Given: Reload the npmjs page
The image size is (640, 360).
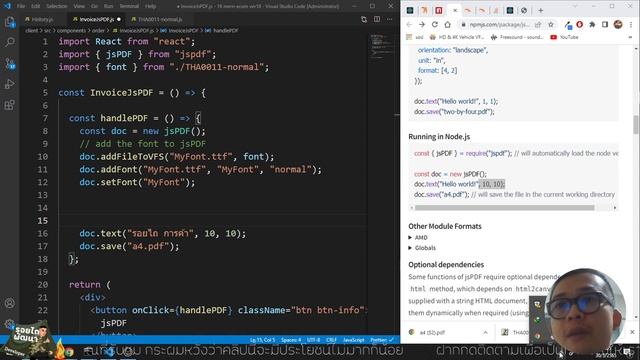Looking at the screenshot, I should tap(435, 24).
